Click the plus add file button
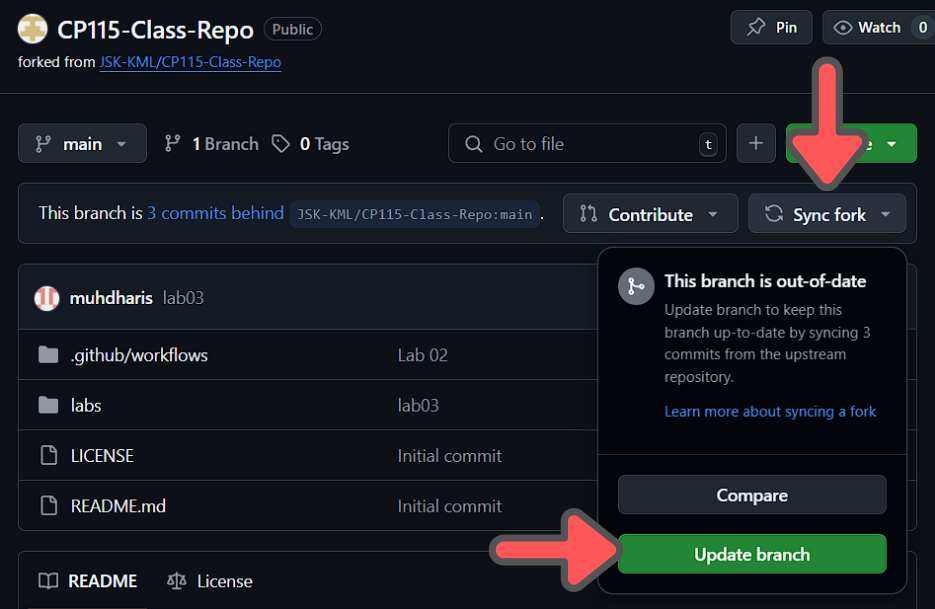Screen dimensions: 935x609 point(756,143)
